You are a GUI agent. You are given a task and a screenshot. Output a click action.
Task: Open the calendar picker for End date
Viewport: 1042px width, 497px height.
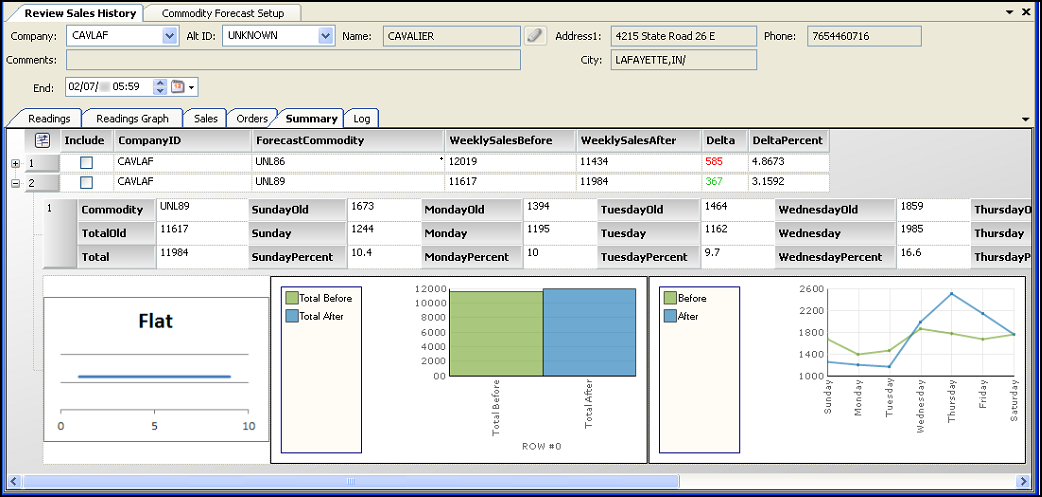[x=178, y=87]
